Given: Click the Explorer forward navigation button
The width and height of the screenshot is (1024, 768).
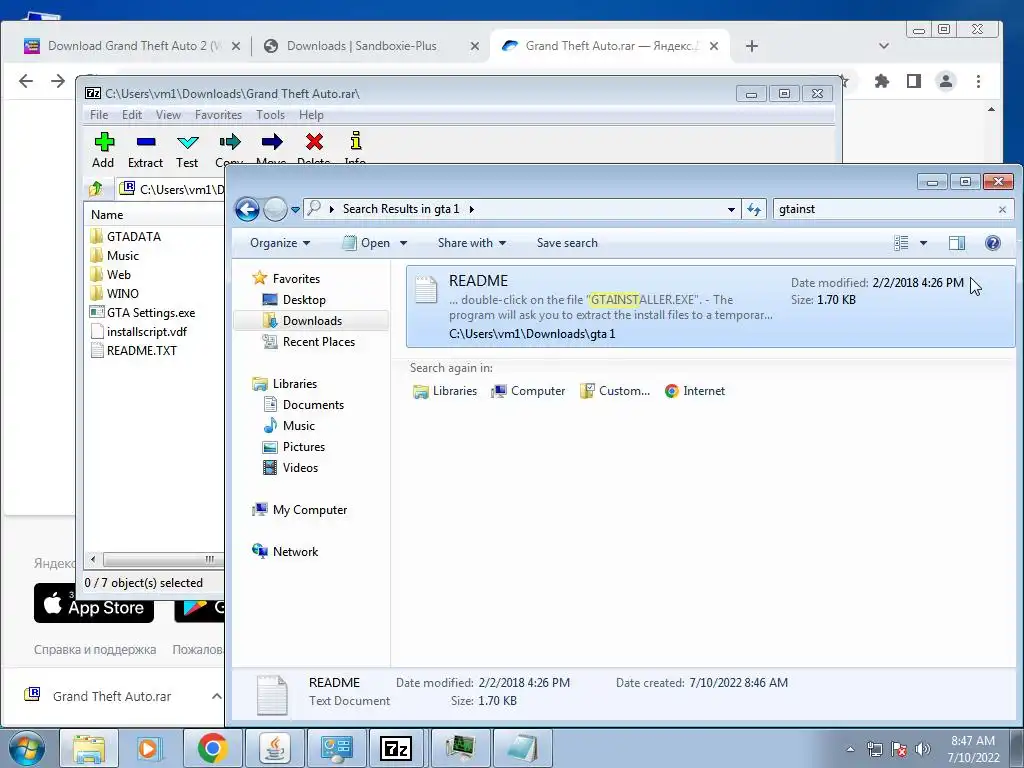Looking at the screenshot, I should (x=275, y=210).
